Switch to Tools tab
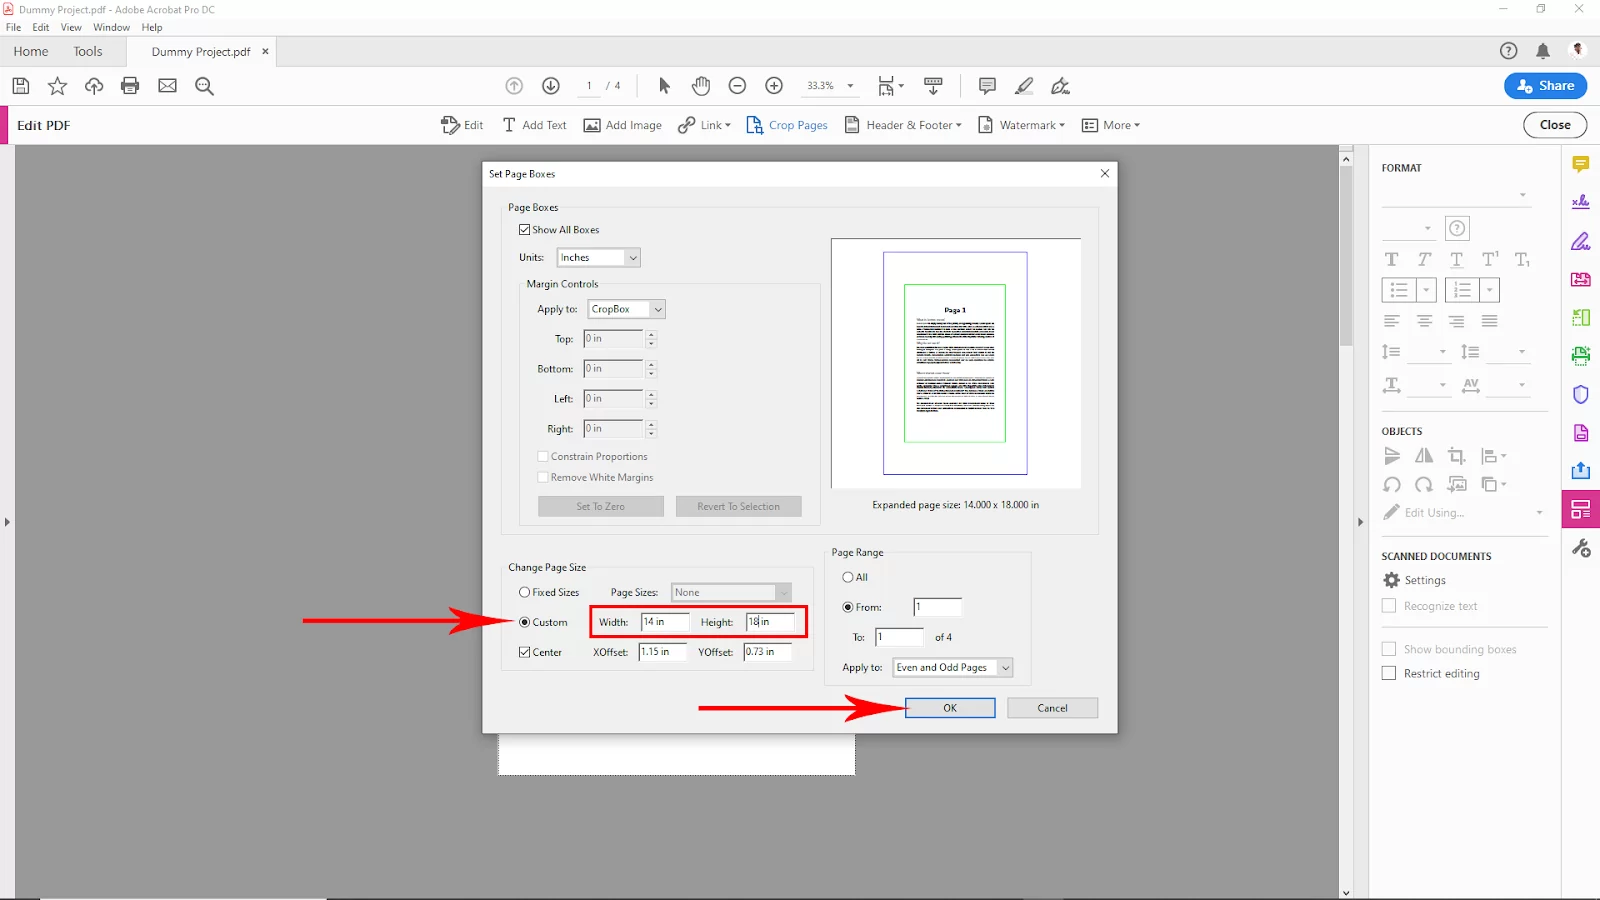 pyautogui.click(x=88, y=51)
